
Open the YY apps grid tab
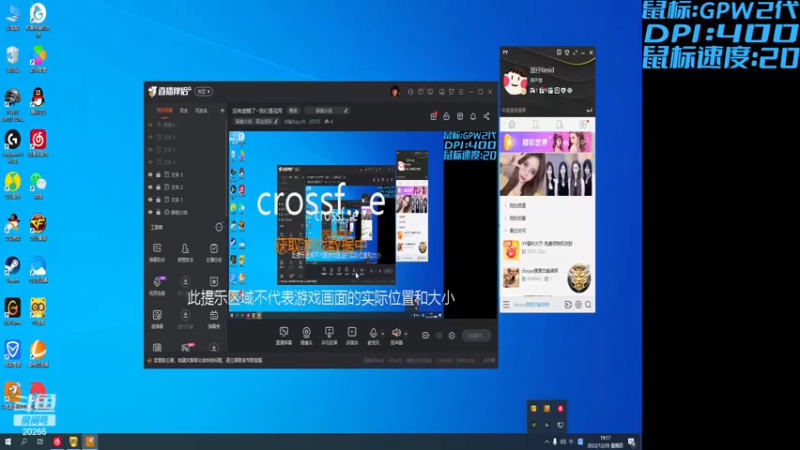click(x=583, y=124)
